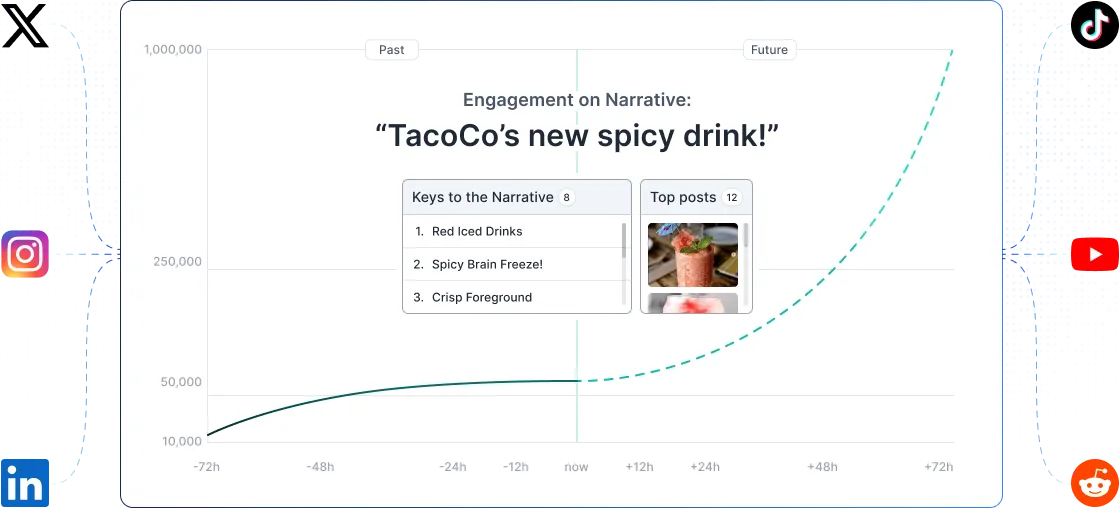The image size is (1120, 508).
Task: Select the Reddit mascot icon
Action: coord(1094,483)
